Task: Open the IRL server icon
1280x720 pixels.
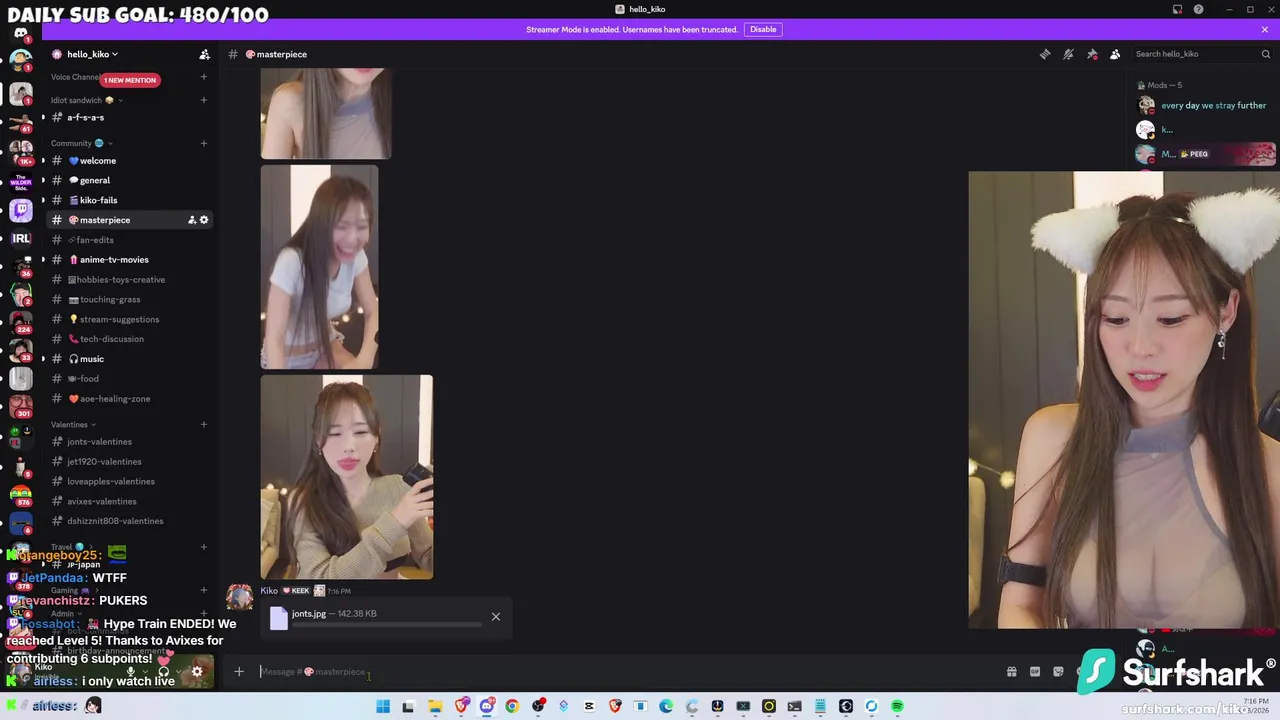Action: (x=21, y=238)
